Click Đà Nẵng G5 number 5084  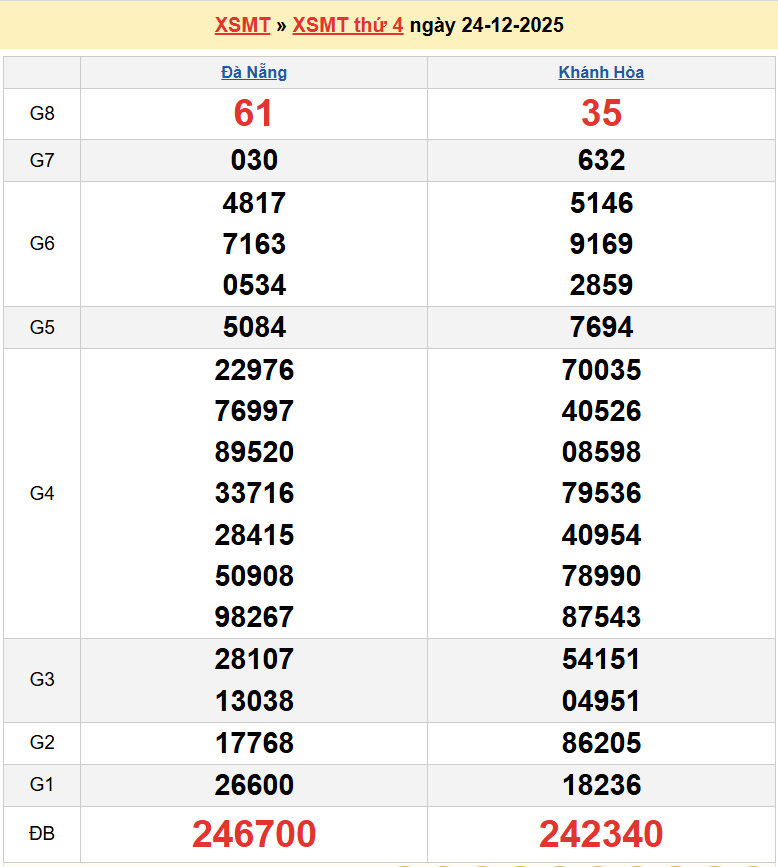tap(254, 327)
